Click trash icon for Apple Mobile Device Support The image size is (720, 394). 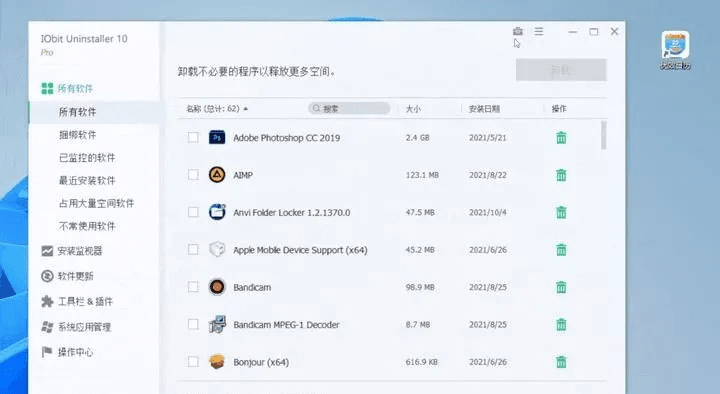coord(561,250)
